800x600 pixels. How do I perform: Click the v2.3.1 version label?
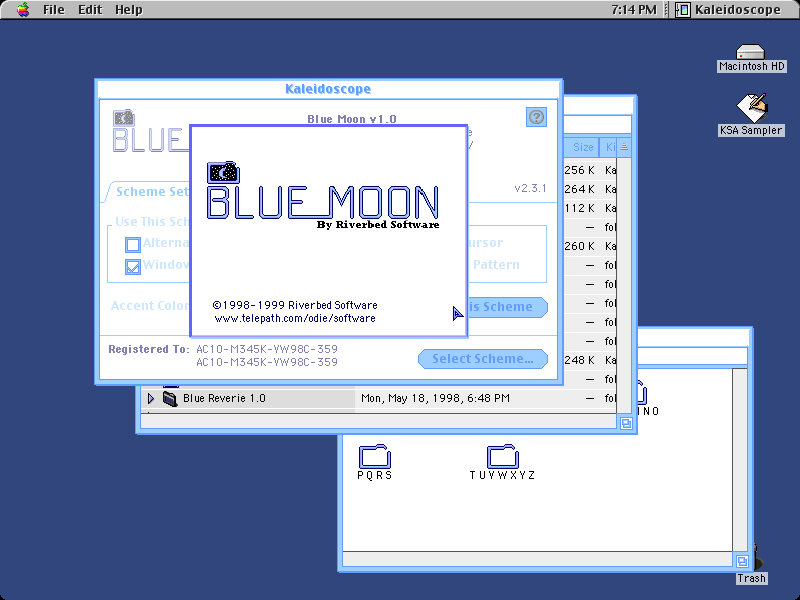pyautogui.click(x=530, y=188)
